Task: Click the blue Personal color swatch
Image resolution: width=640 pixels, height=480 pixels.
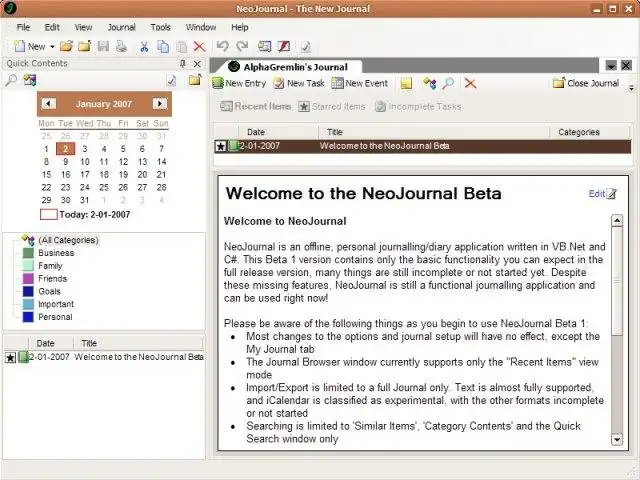Action: click(x=28, y=317)
